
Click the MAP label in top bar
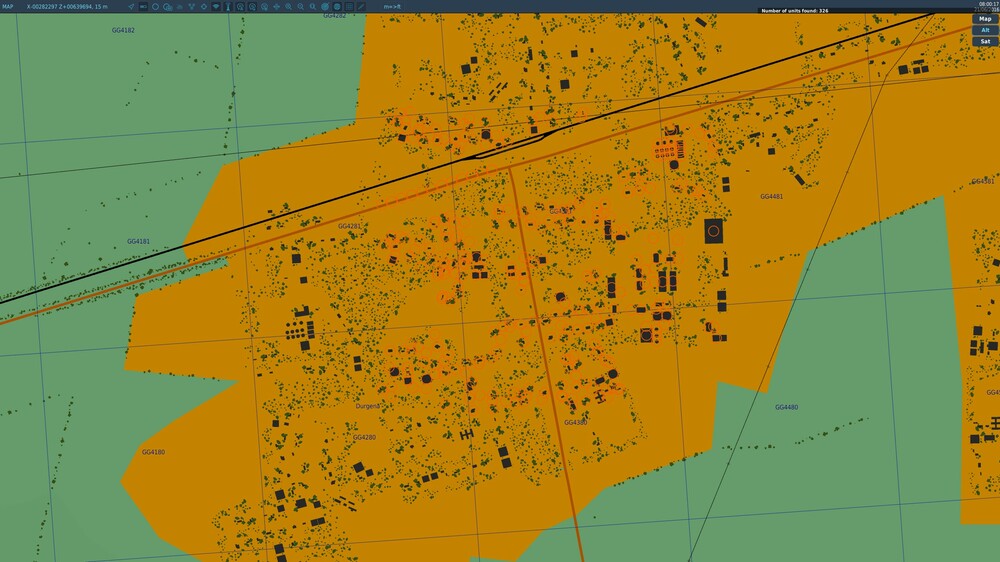8,6
